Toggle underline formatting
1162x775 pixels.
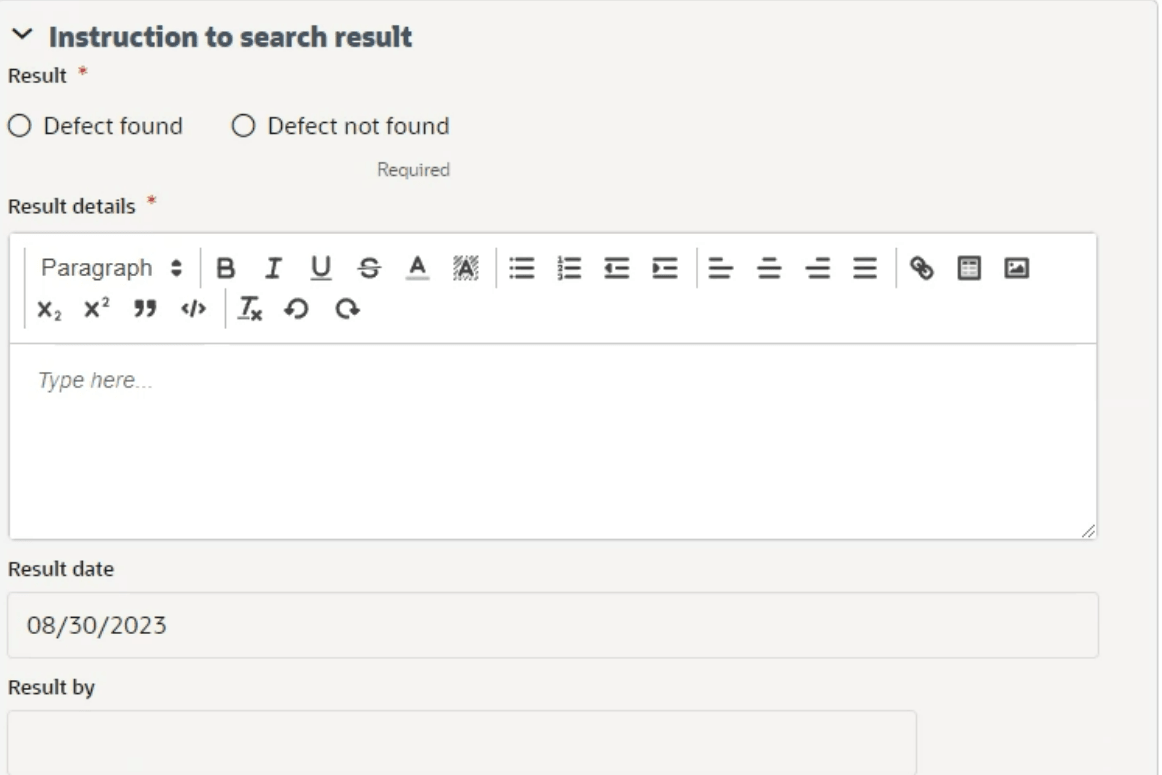pos(321,267)
